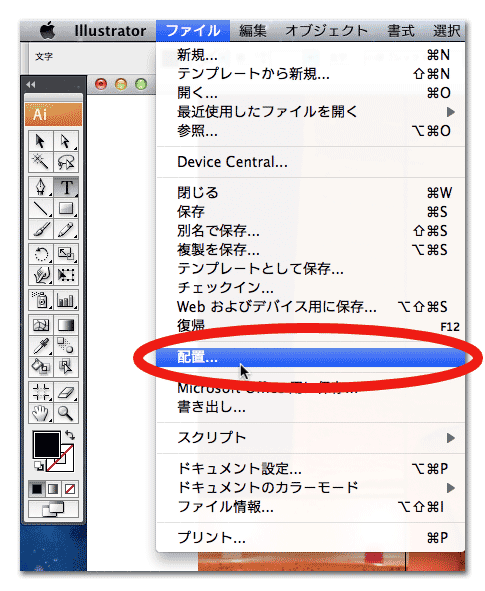Screen dimensions: 485x591
Task: Select the Crop Area tool
Action: 40,392
